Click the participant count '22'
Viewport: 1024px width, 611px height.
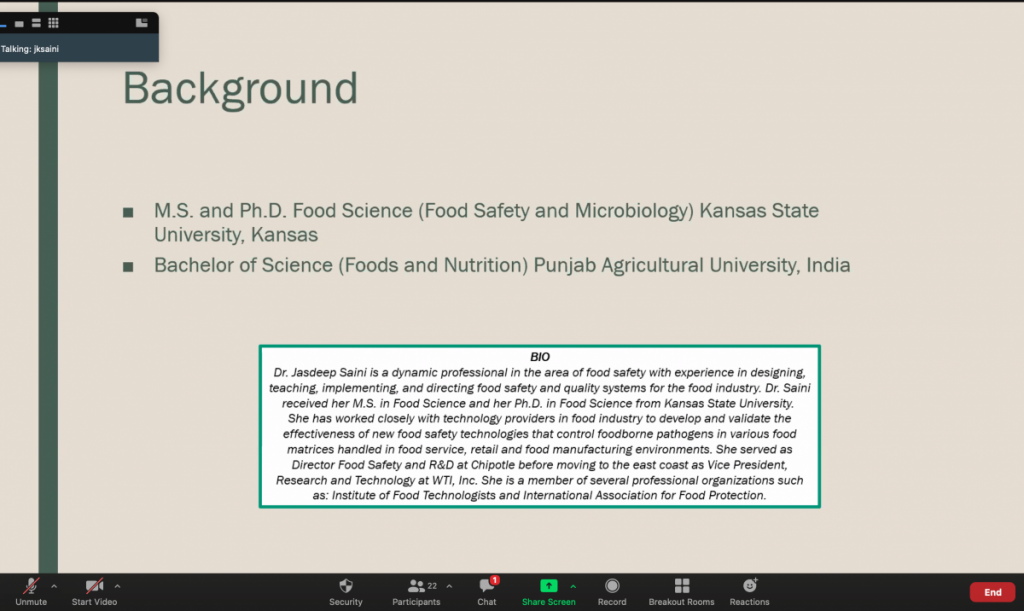coord(432,586)
